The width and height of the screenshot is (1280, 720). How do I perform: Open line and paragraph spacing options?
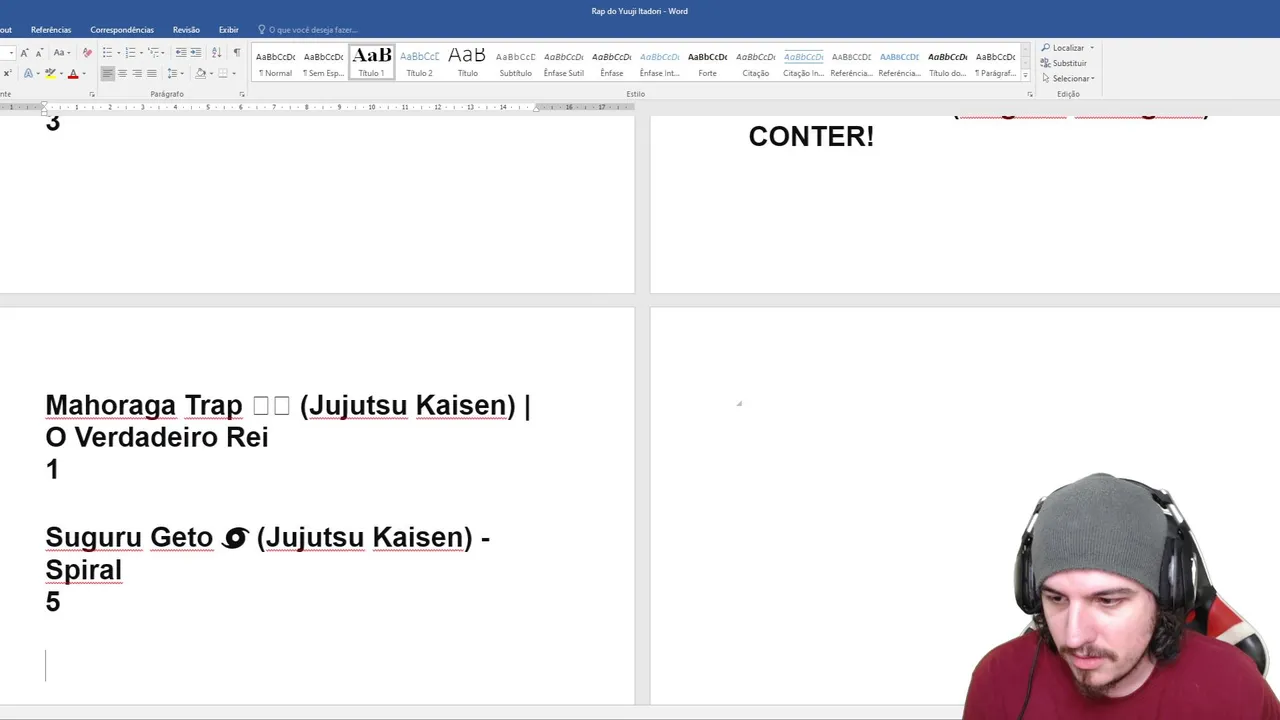[x=175, y=73]
